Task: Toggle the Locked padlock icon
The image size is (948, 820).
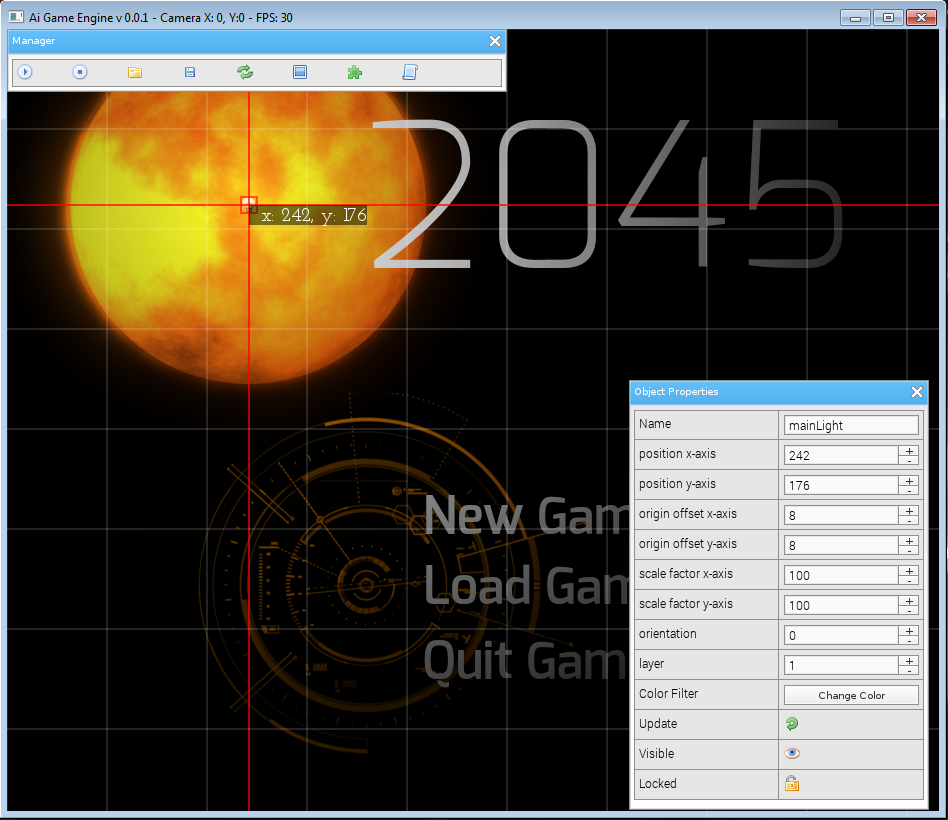Action: [792, 784]
